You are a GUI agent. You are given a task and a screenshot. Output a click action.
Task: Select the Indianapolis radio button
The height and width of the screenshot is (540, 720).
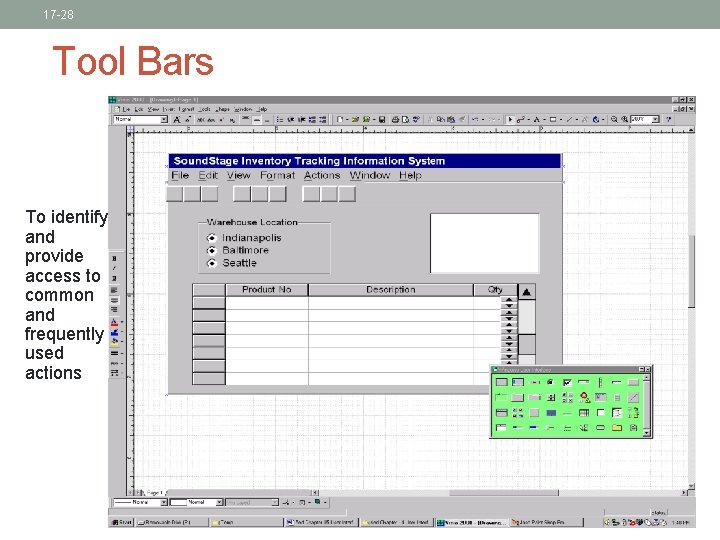pos(211,238)
